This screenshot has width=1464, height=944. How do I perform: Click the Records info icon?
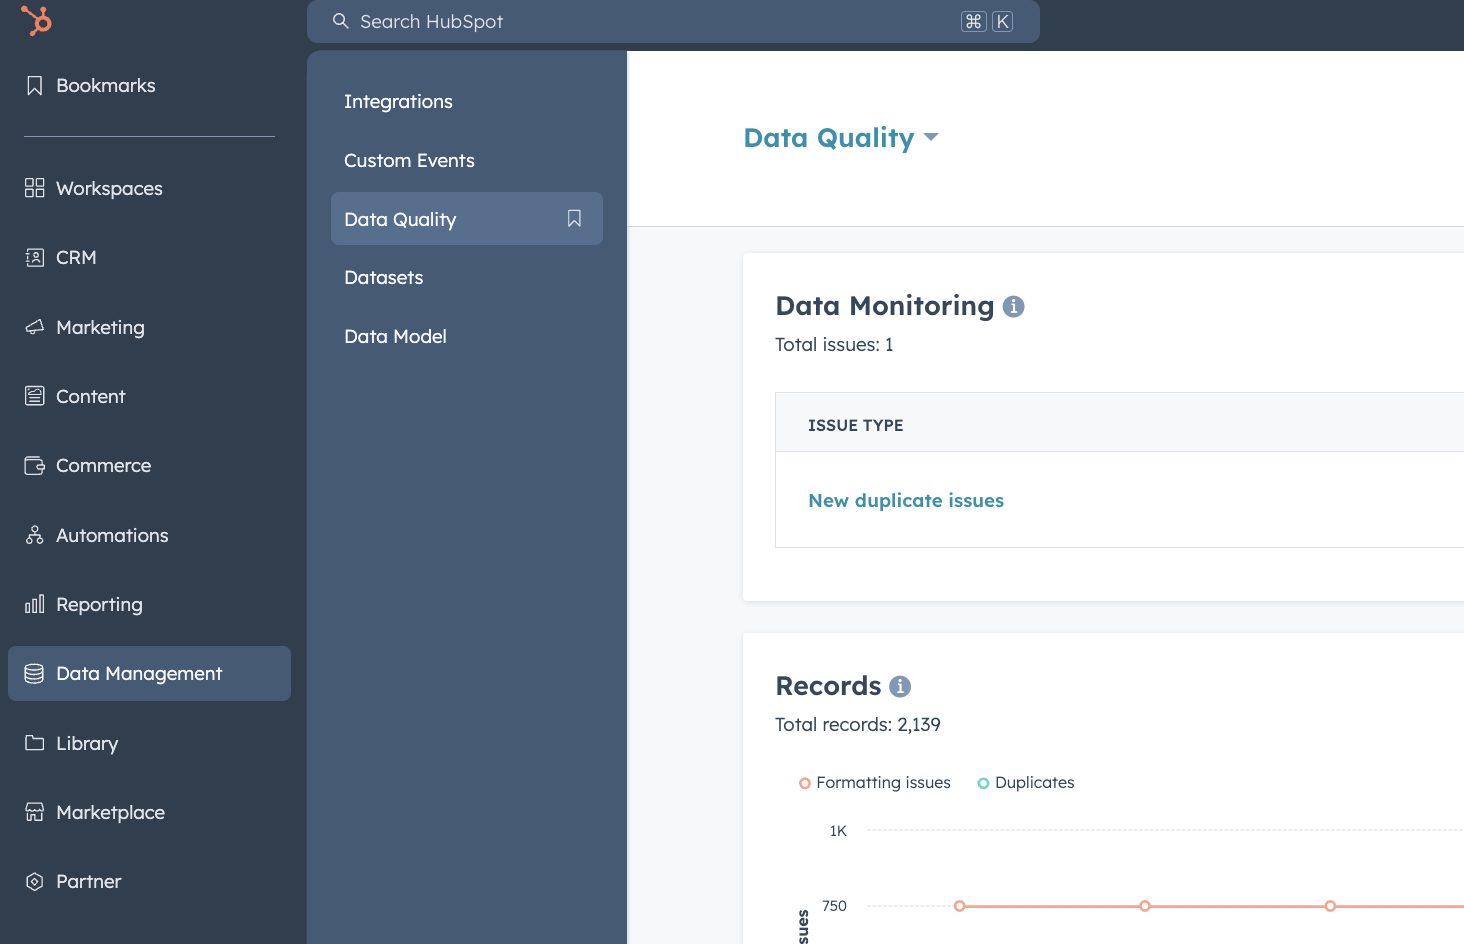click(x=898, y=687)
